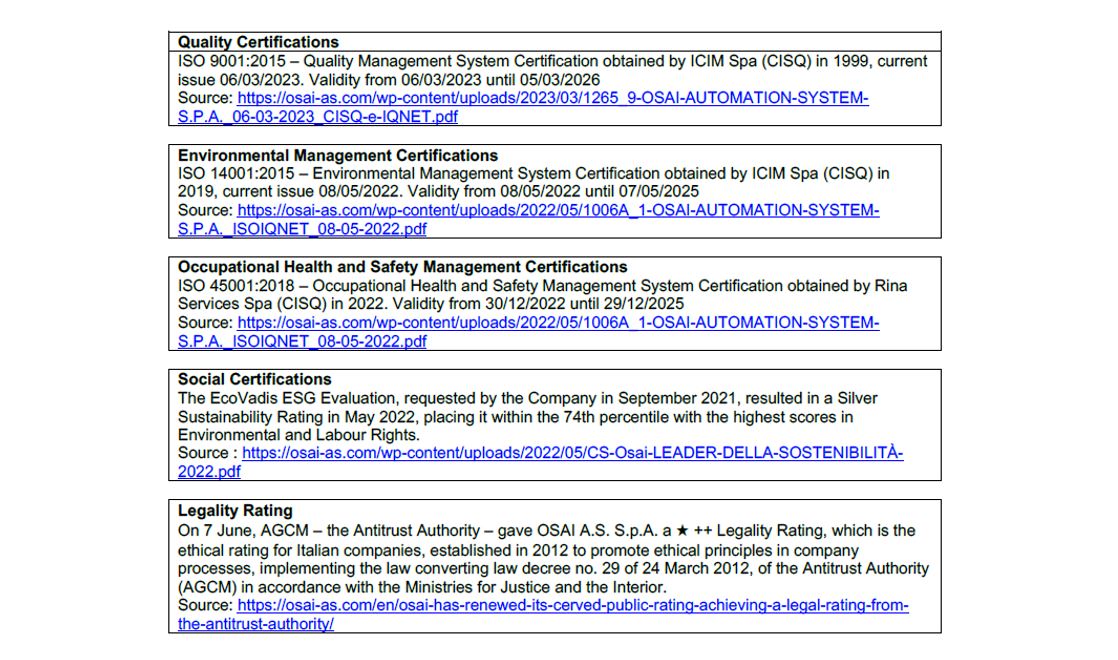Click the 'On 7 June, AGCM' text
This screenshot has height=660, width=1118.
238,531
